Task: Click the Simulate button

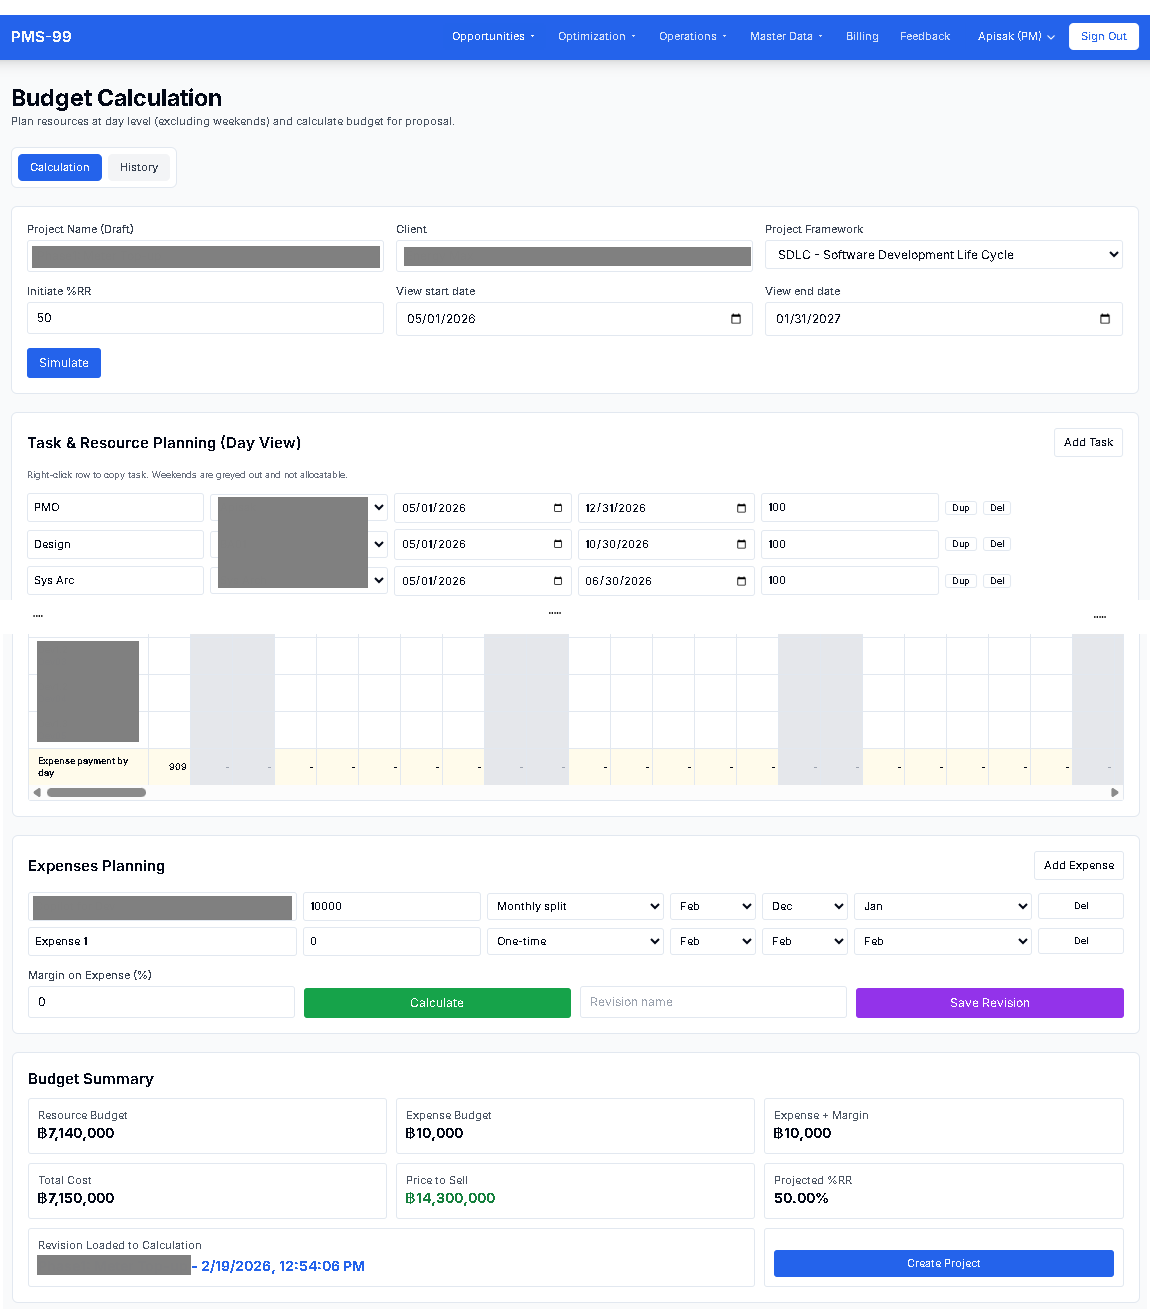Action: (x=64, y=363)
